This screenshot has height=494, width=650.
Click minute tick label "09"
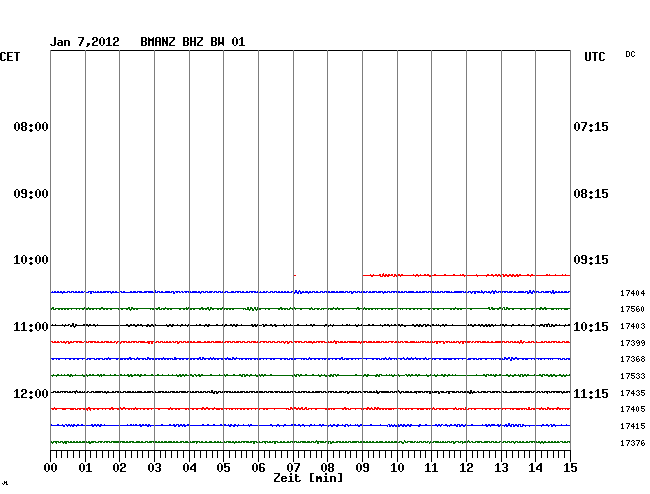(363, 468)
